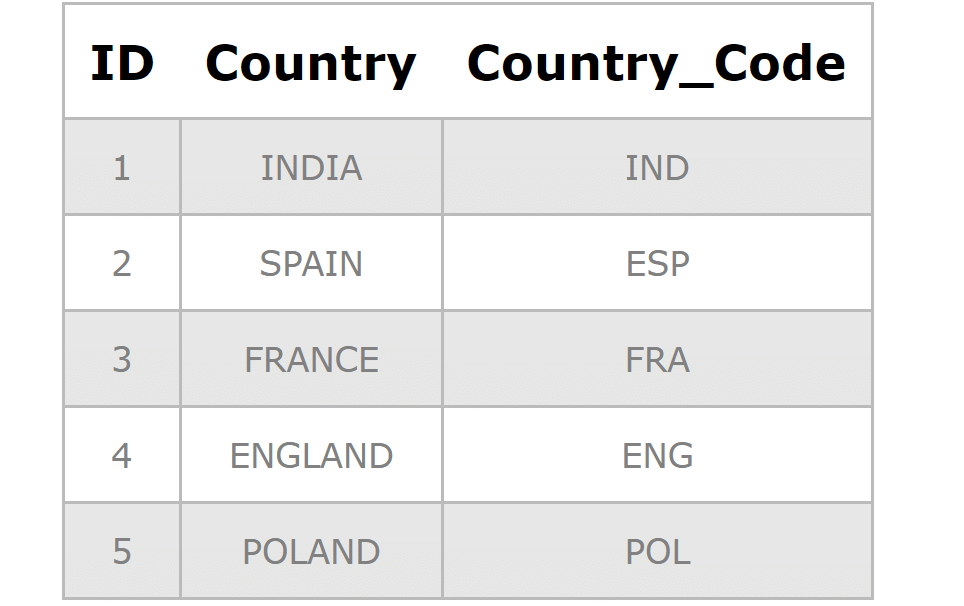Select the FRANCE country cell
The image size is (964, 606).
click(x=311, y=360)
